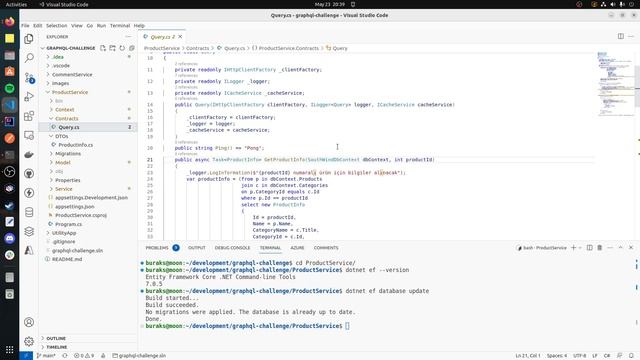Change indentation via Spaces: 4

click(x=557, y=356)
